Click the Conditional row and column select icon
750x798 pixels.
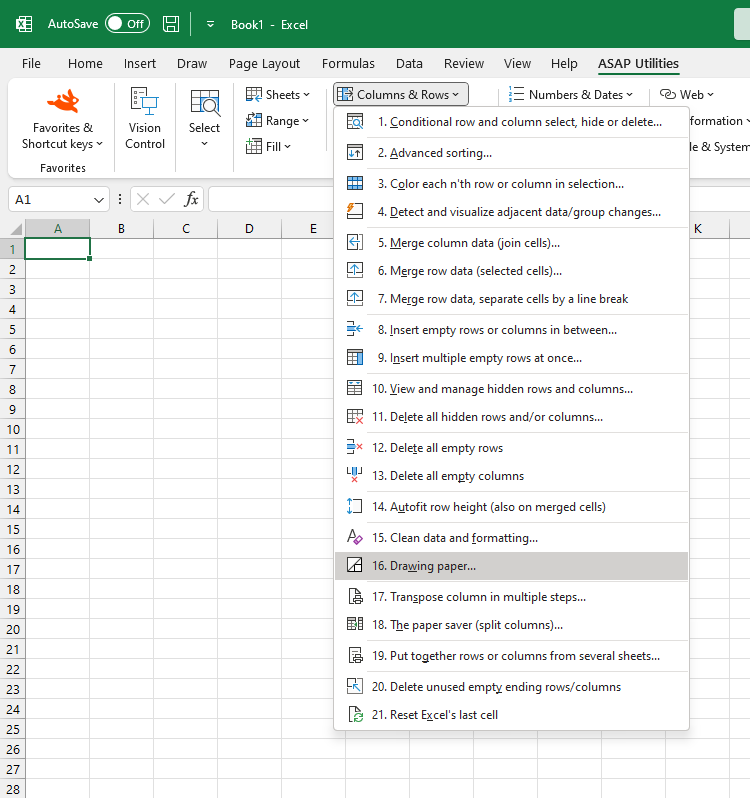coord(355,122)
